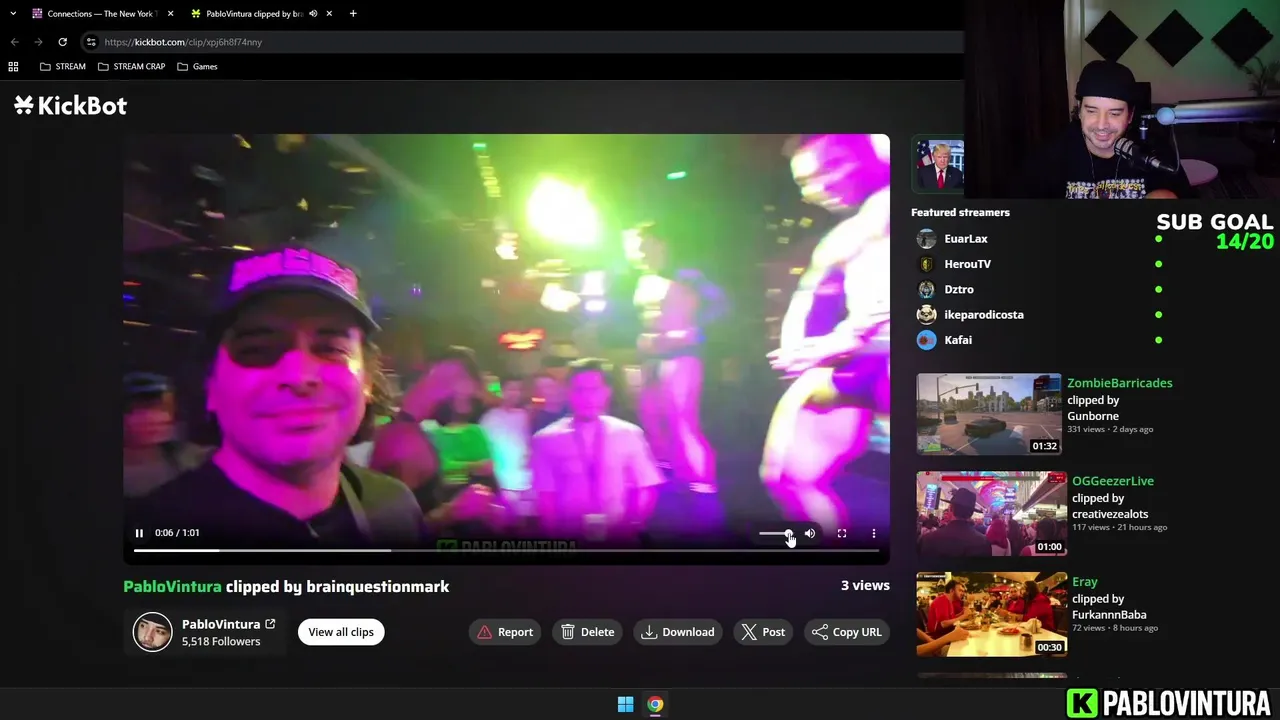Open the Windows Start menu
Viewport: 1280px width, 720px height.
tap(625, 704)
